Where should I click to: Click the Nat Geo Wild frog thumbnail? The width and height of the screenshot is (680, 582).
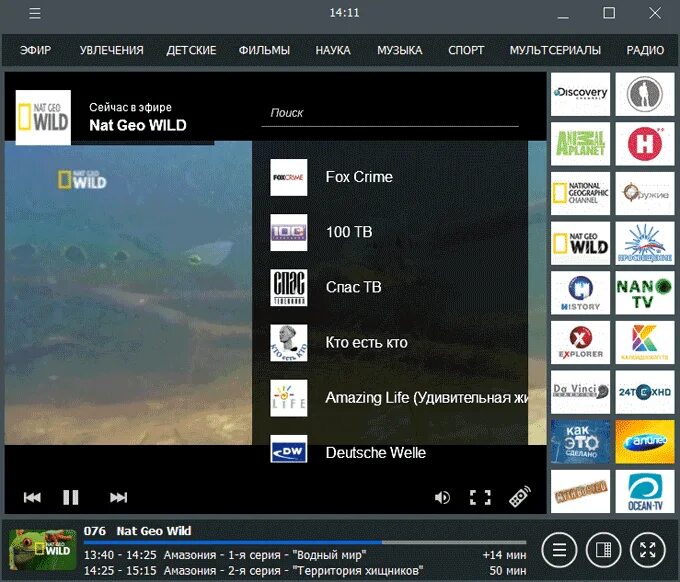(x=42, y=549)
